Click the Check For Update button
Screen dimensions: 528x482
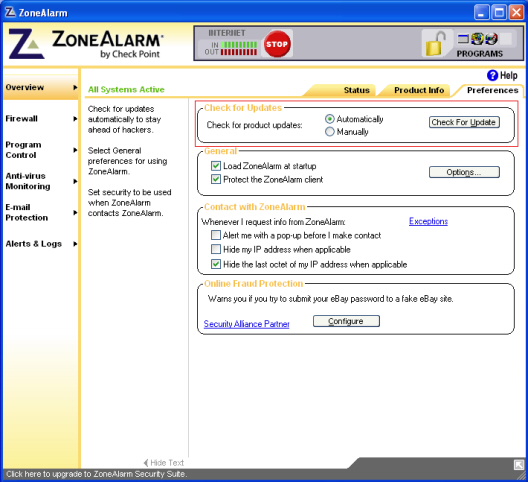tap(464, 122)
